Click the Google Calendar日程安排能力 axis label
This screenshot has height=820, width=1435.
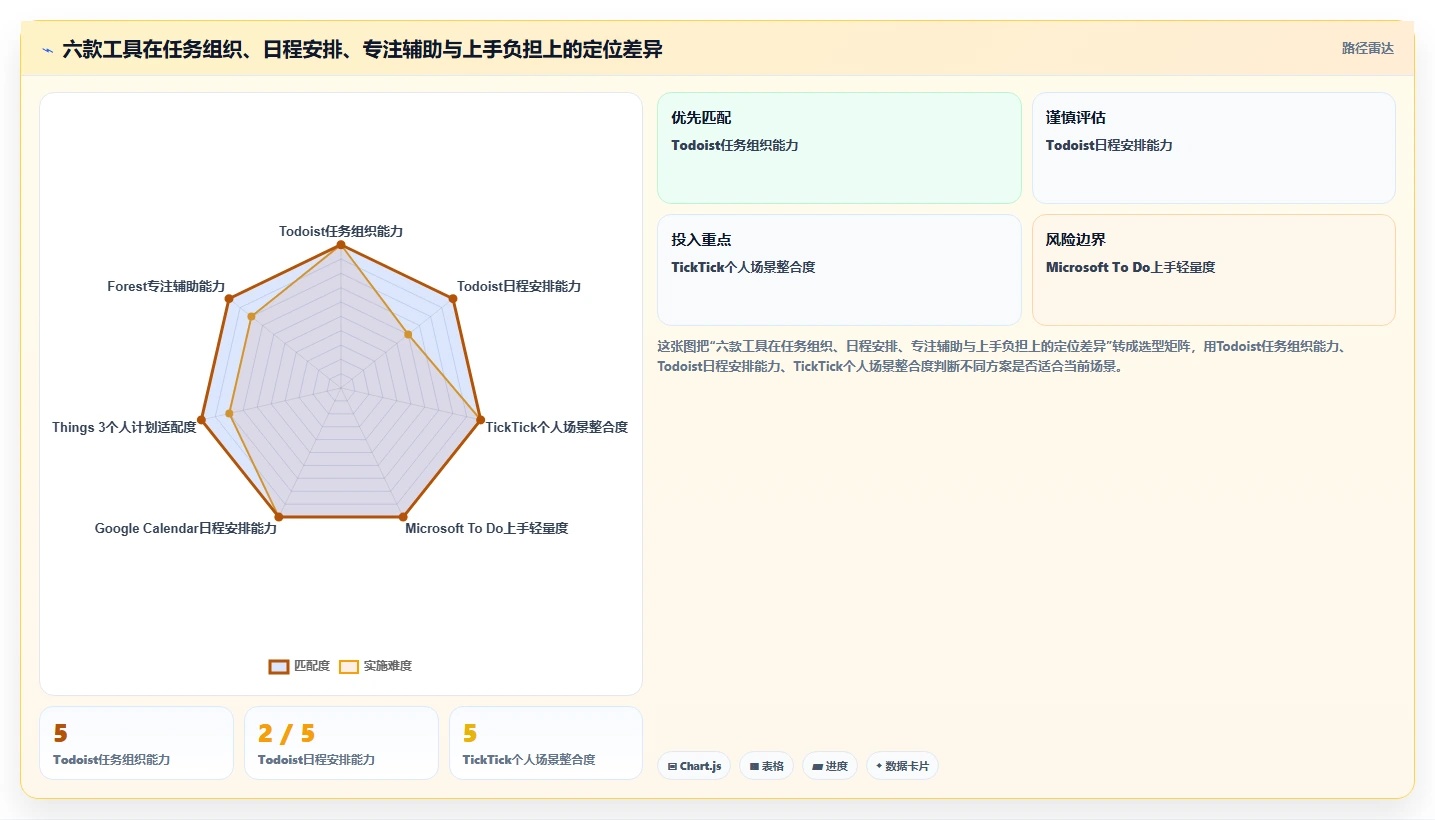[186, 528]
